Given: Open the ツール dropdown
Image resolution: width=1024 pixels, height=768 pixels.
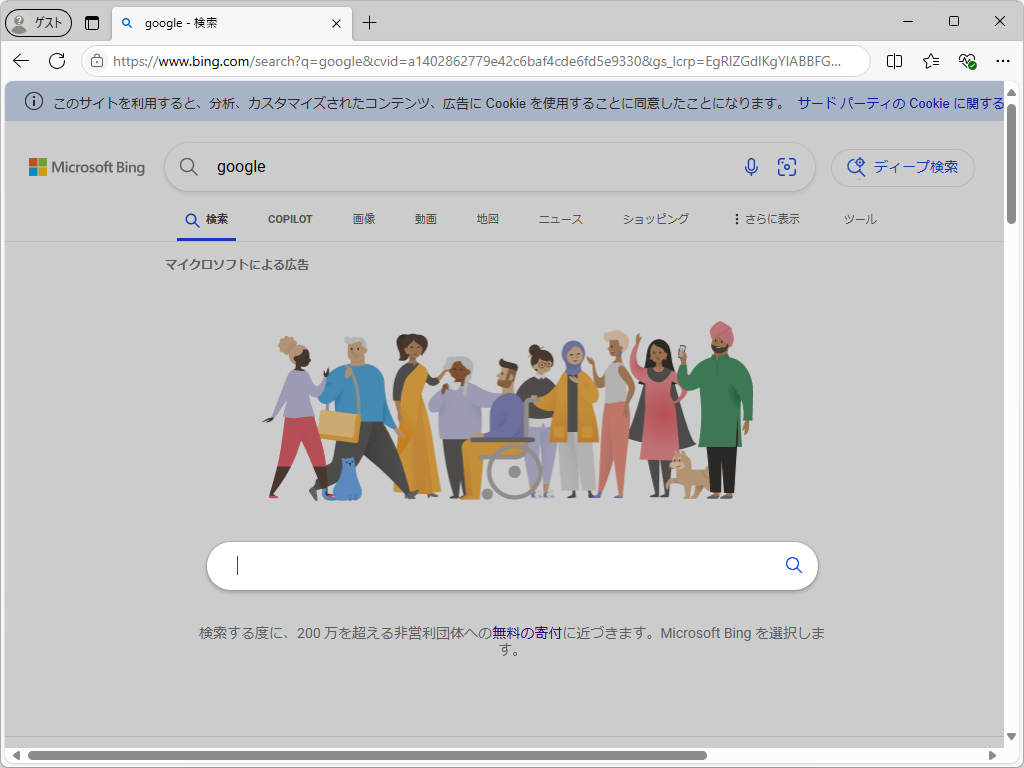Looking at the screenshot, I should 858,218.
